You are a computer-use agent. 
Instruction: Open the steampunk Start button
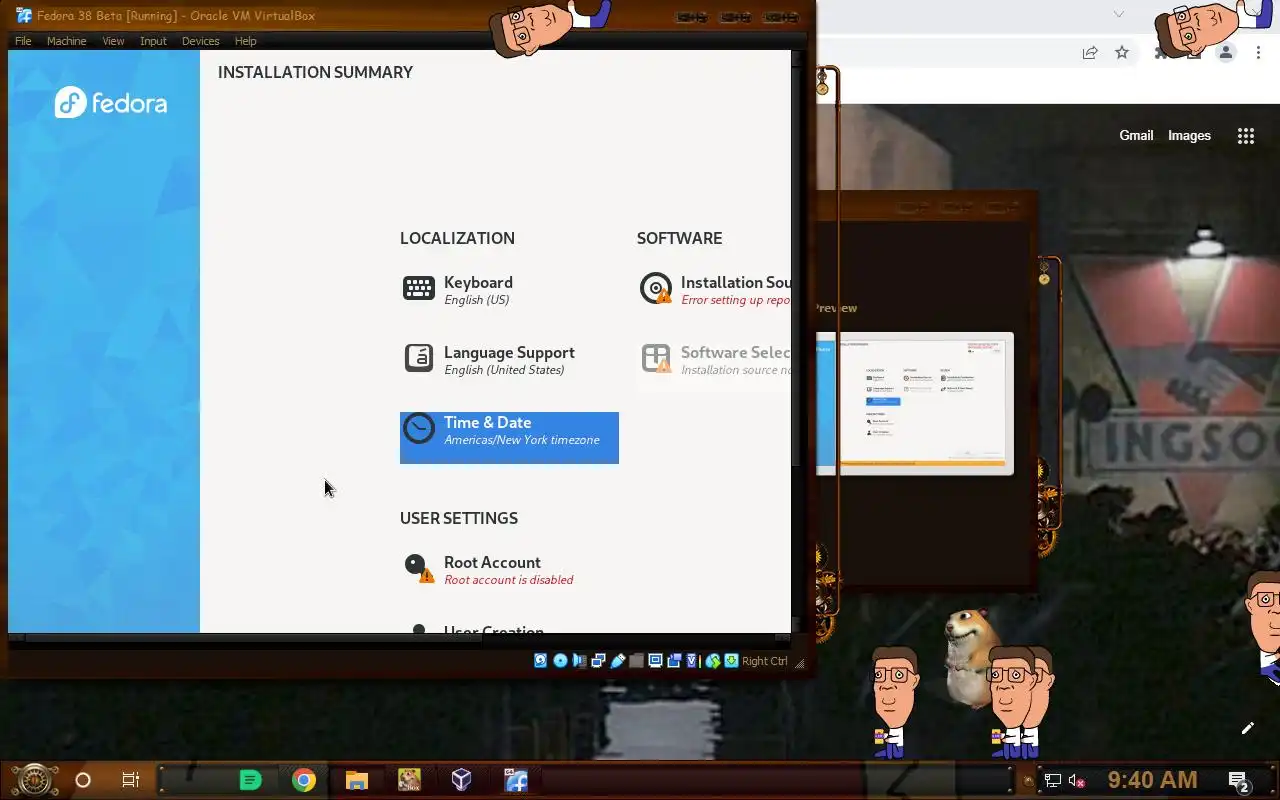[x=35, y=780]
